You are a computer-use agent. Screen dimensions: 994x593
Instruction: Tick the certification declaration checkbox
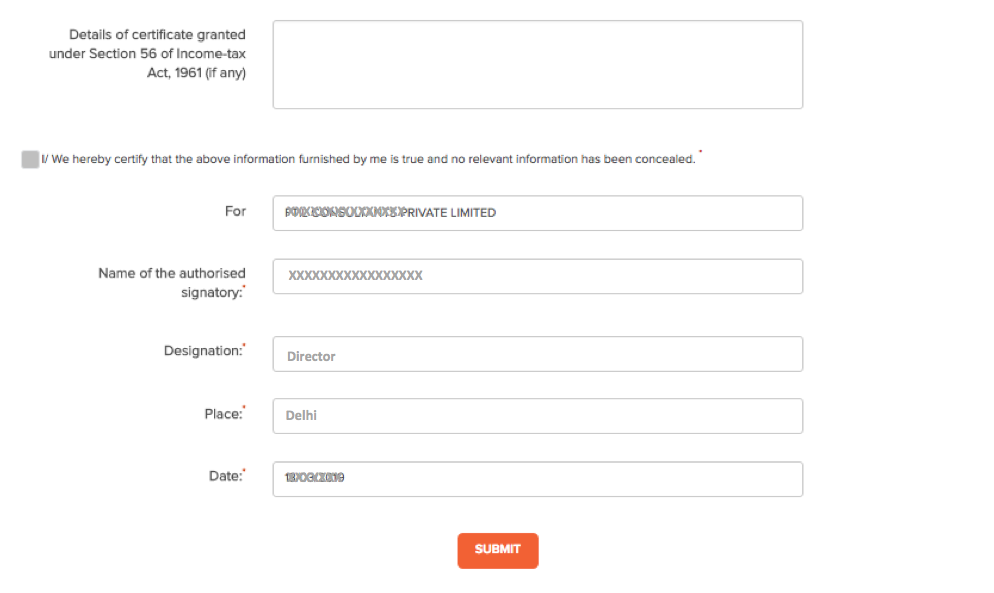30,160
